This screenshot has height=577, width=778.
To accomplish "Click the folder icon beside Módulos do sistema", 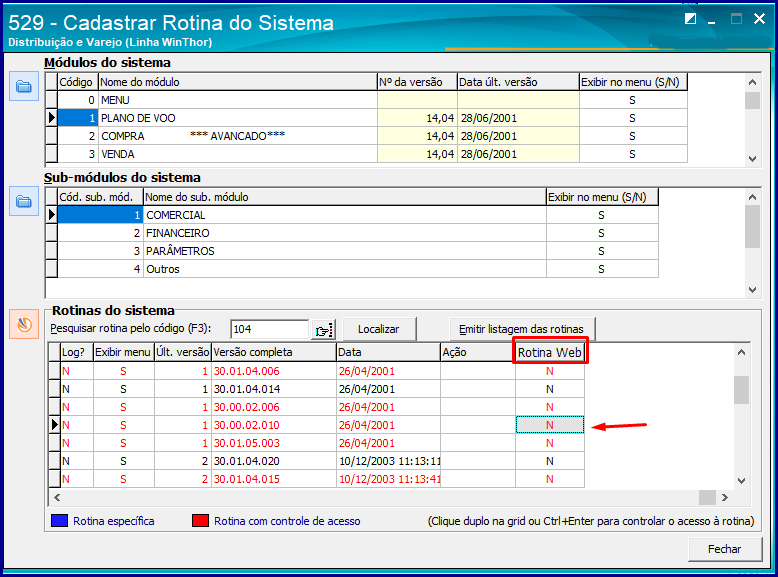I will click(x=24, y=86).
